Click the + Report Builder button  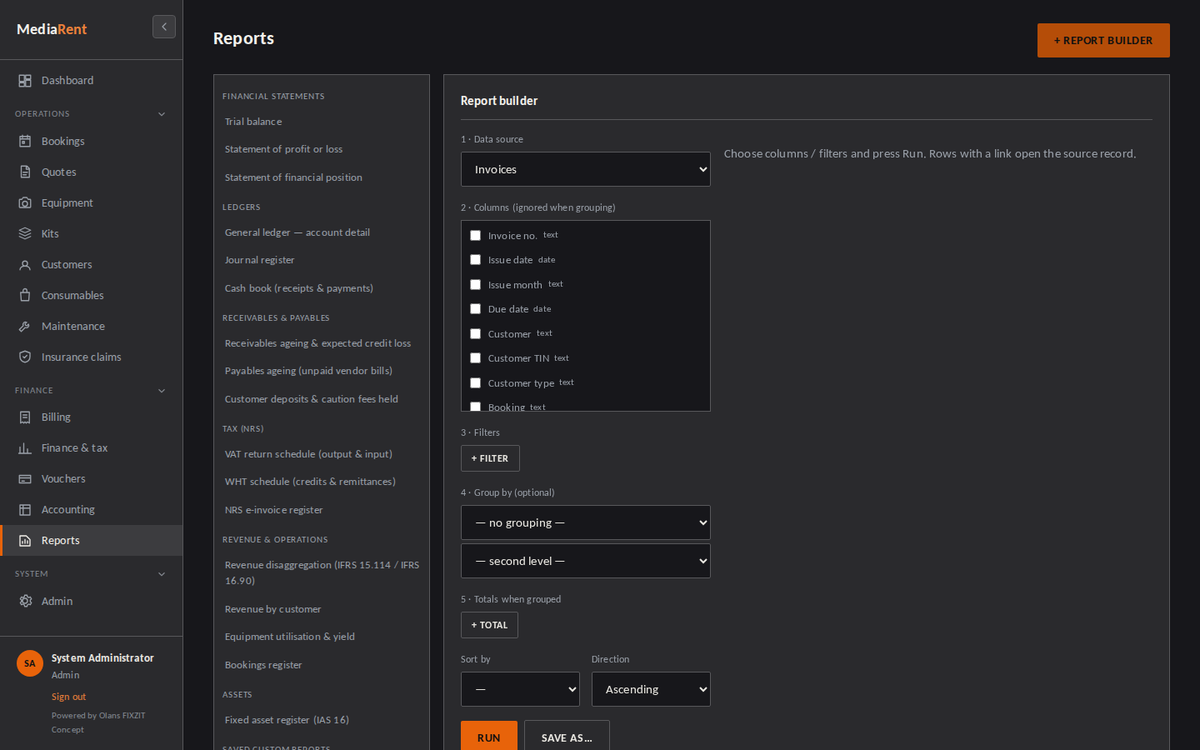pos(1103,40)
